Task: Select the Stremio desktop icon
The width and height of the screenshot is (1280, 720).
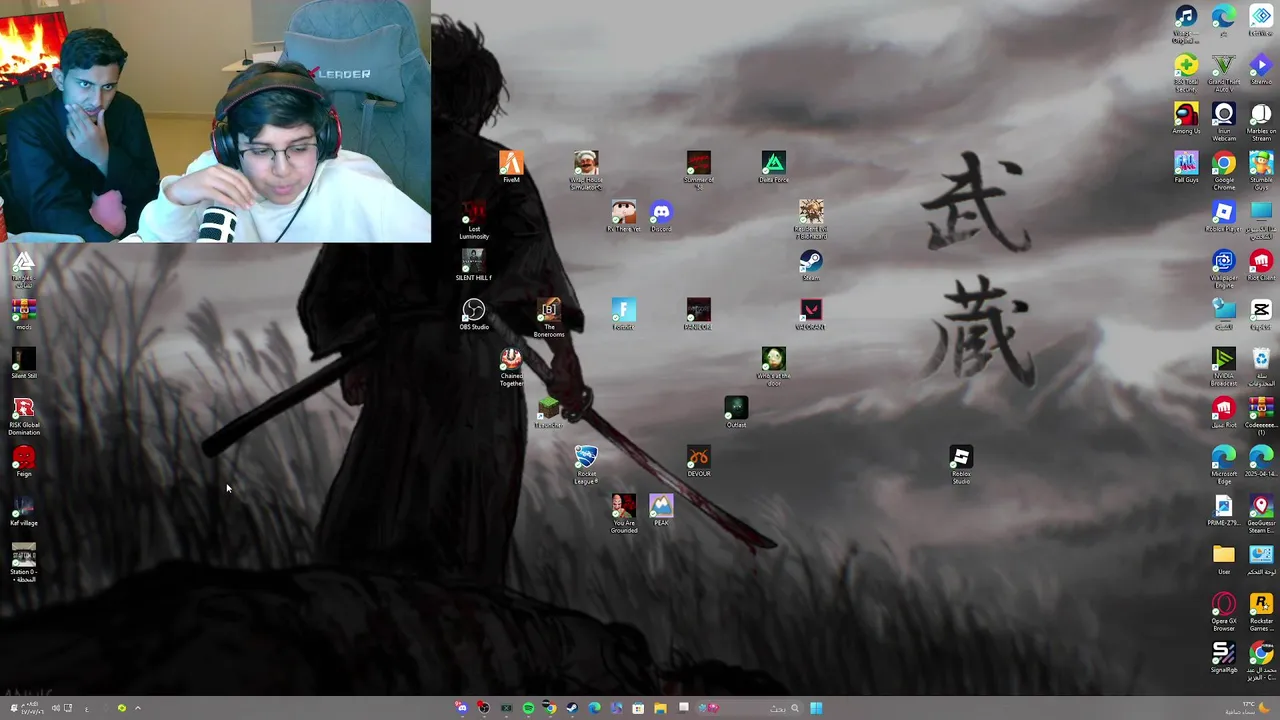Action: coord(1261,68)
